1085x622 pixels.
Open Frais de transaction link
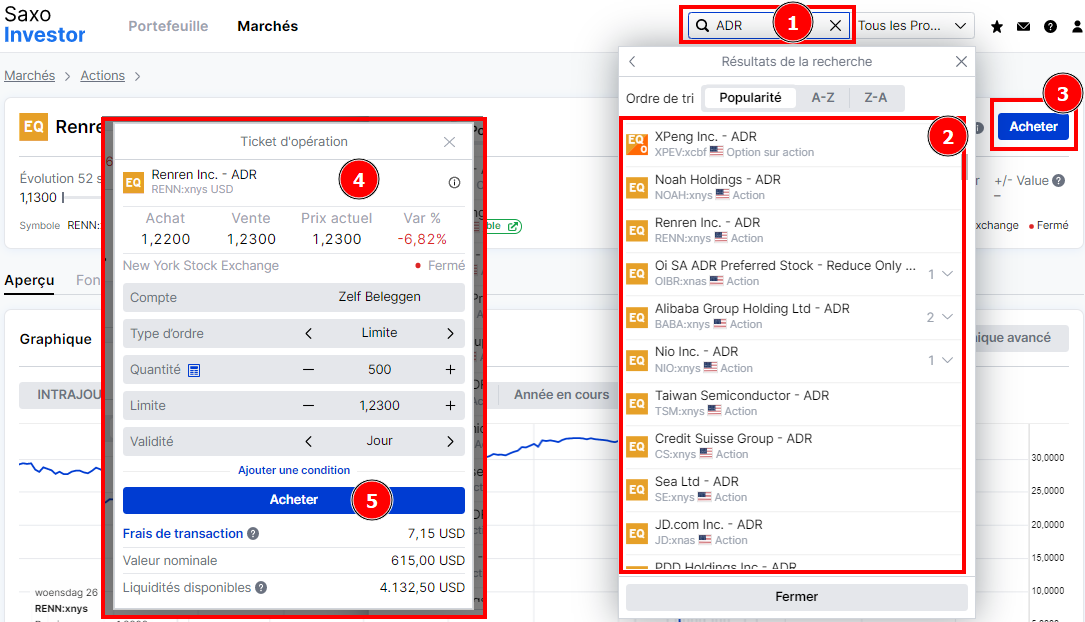pyautogui.click(x=183, y=533)
